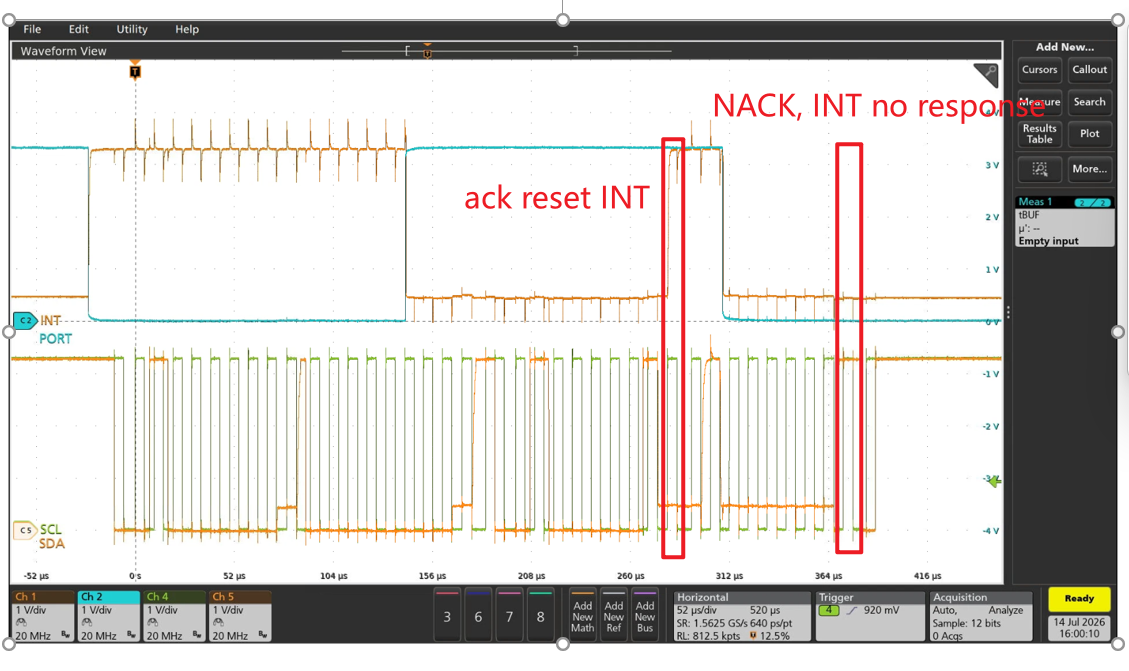Select the C5 SCL SDA channel handle

[25, 530]
